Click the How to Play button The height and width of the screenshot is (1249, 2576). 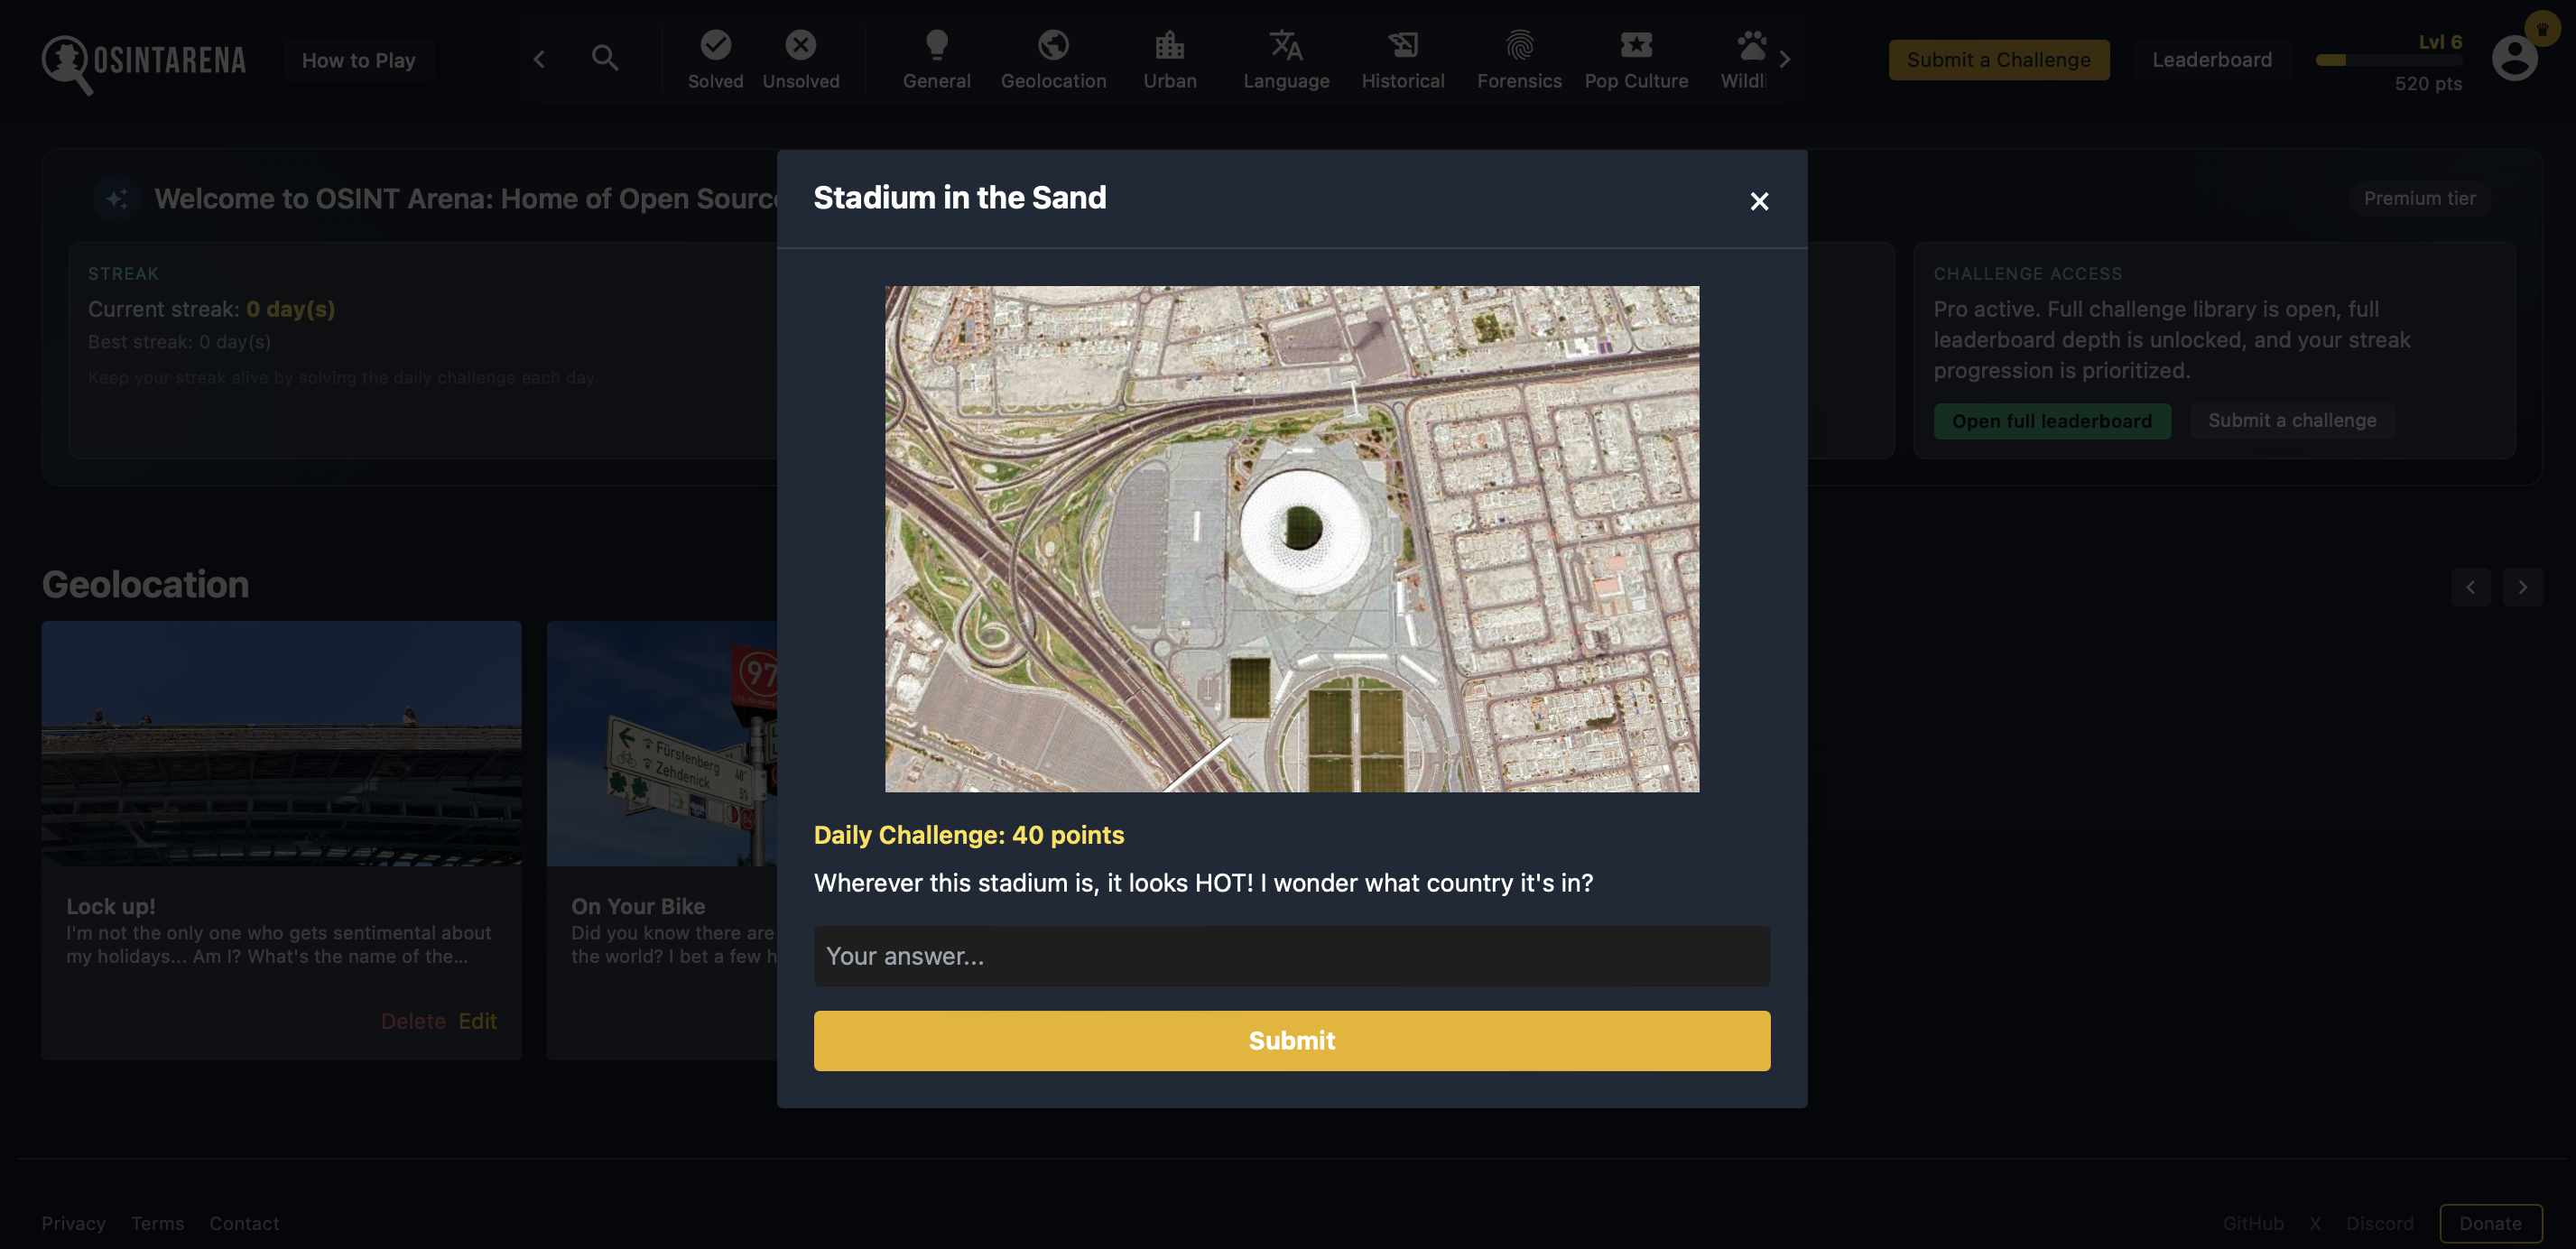(358, 60)
